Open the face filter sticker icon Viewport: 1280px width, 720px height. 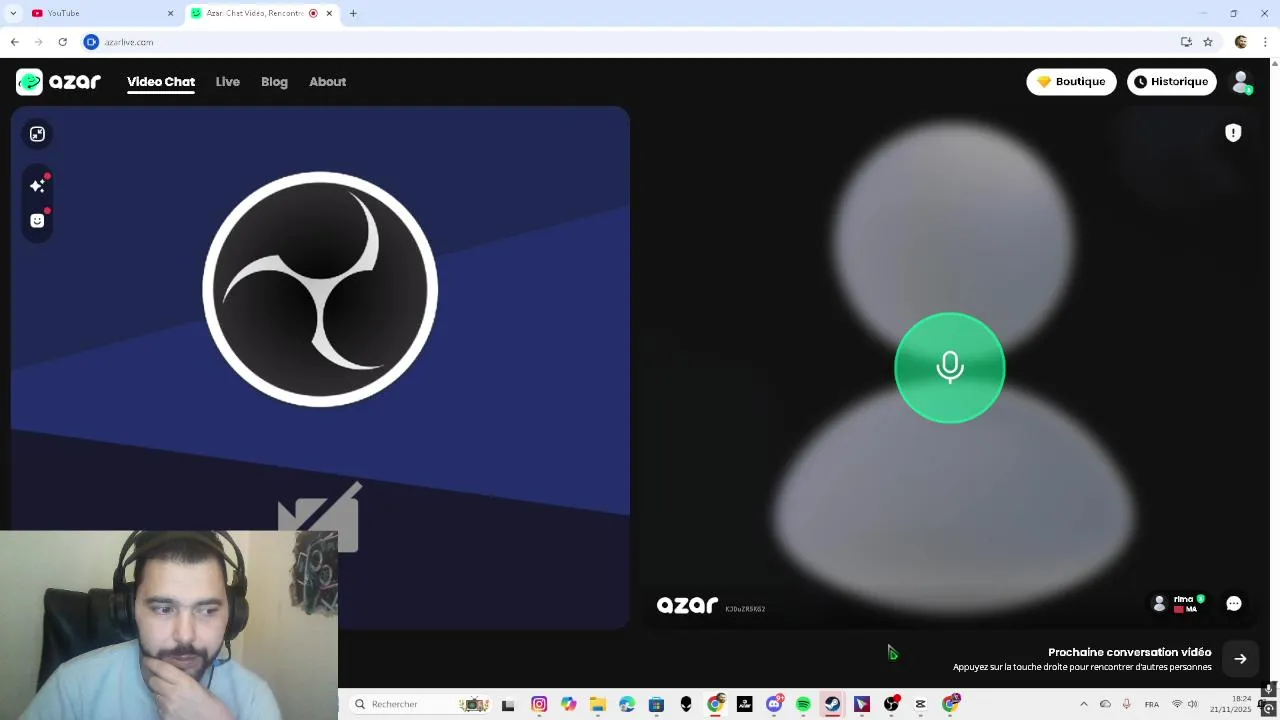click(37, 221)
